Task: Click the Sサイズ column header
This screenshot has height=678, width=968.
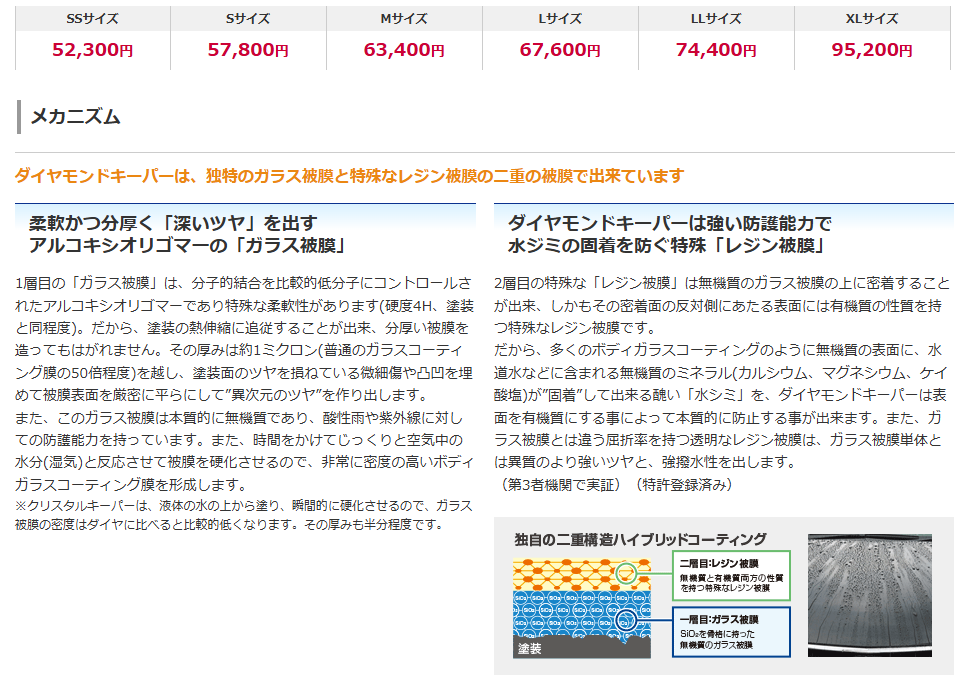Action: (x=248, y=18)
